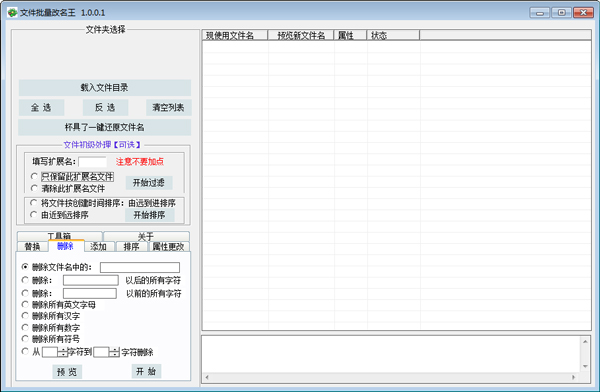Switch to 关于 tab

146,236
